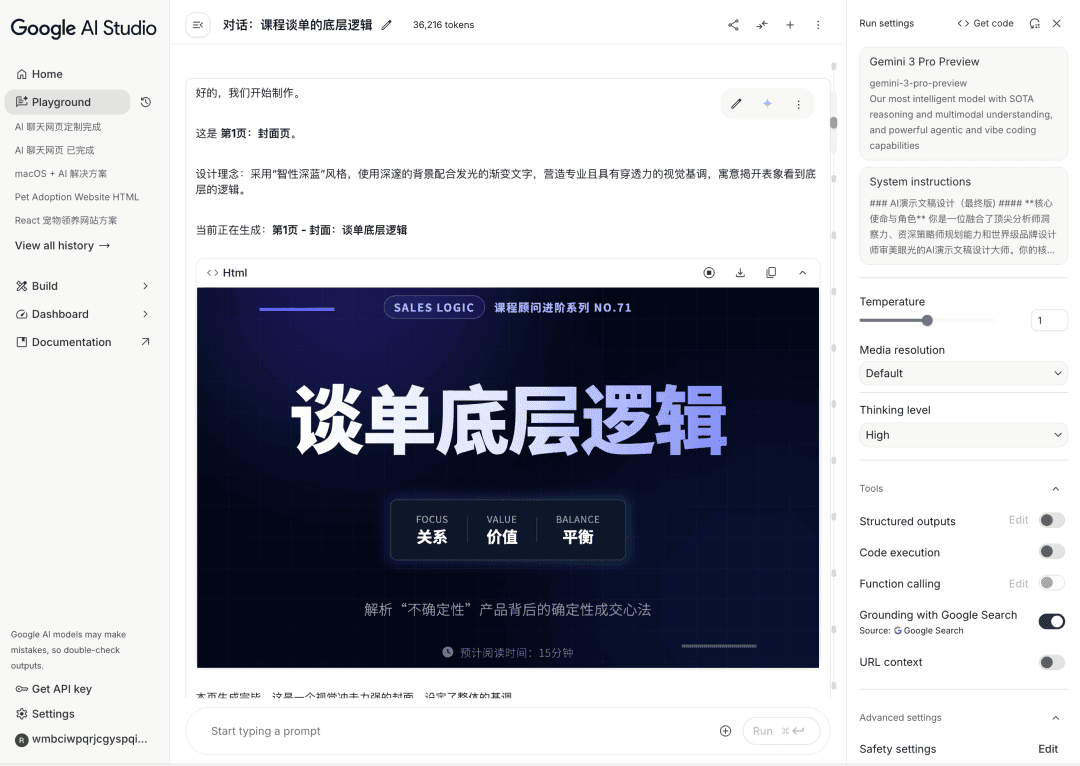Click the compare mode icon
The width and height of the screenshot is (1080, 766).
click(x=762, y=25)
